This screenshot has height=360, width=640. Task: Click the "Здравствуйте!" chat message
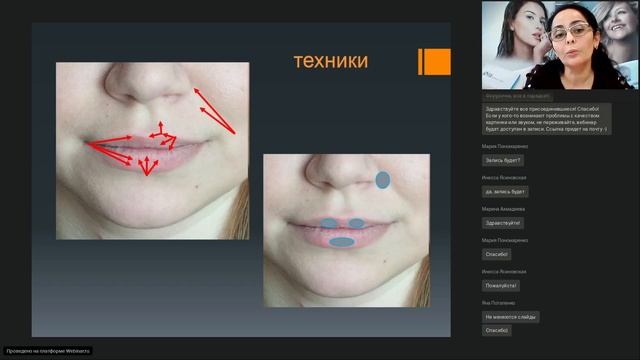[x=503, y=223]
